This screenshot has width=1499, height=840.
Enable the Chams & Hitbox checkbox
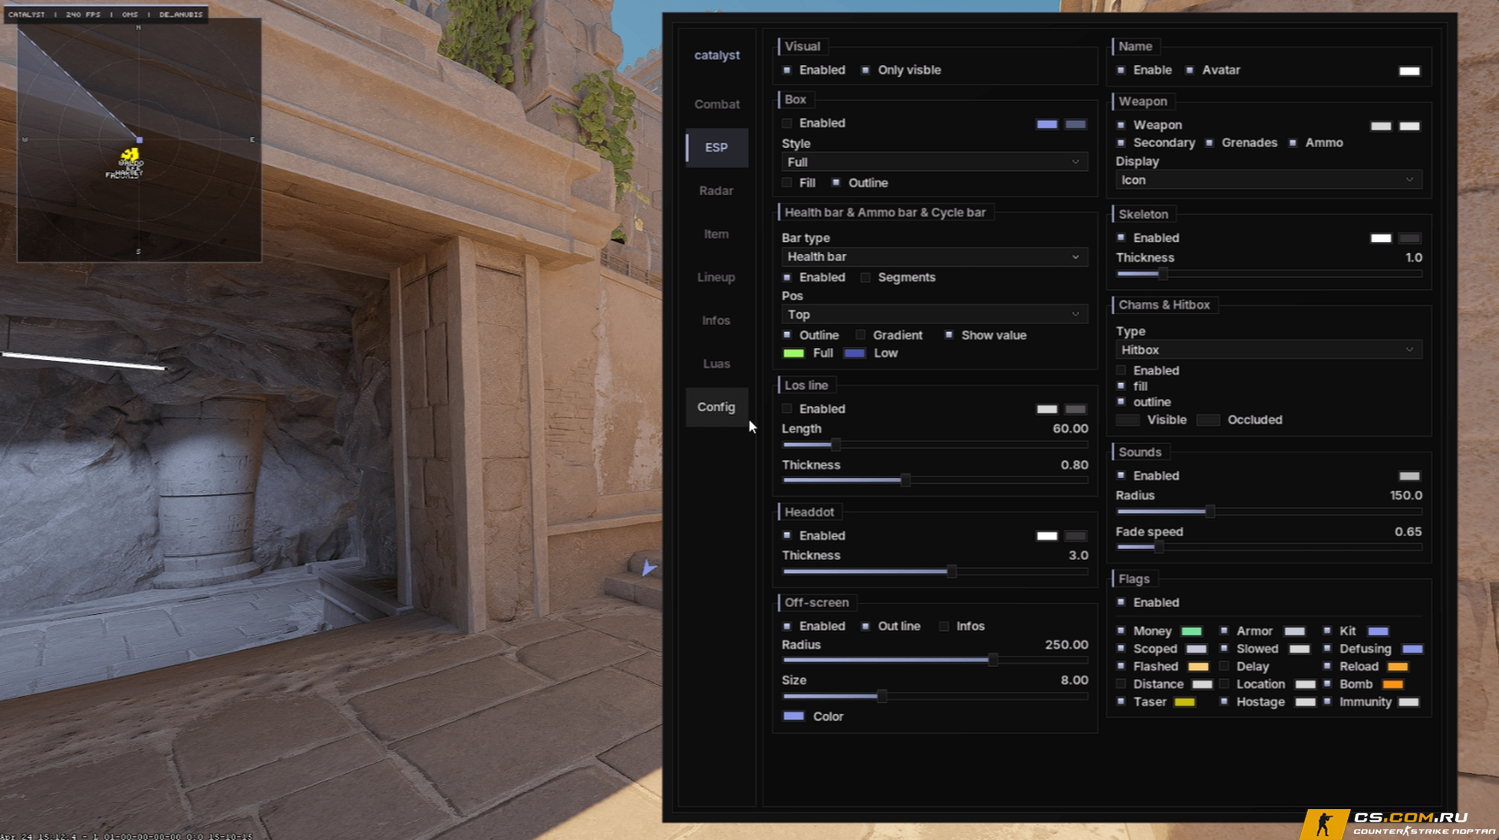point(1121,371)
